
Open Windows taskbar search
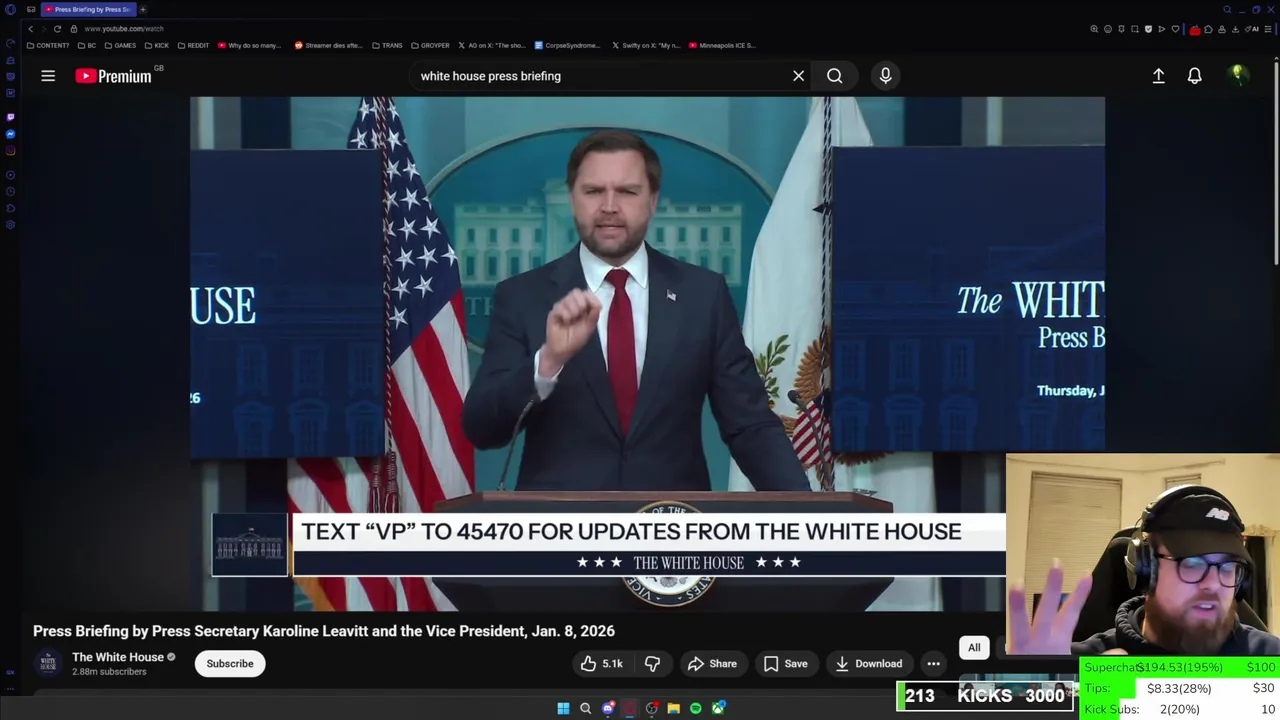tap(585, 709)
